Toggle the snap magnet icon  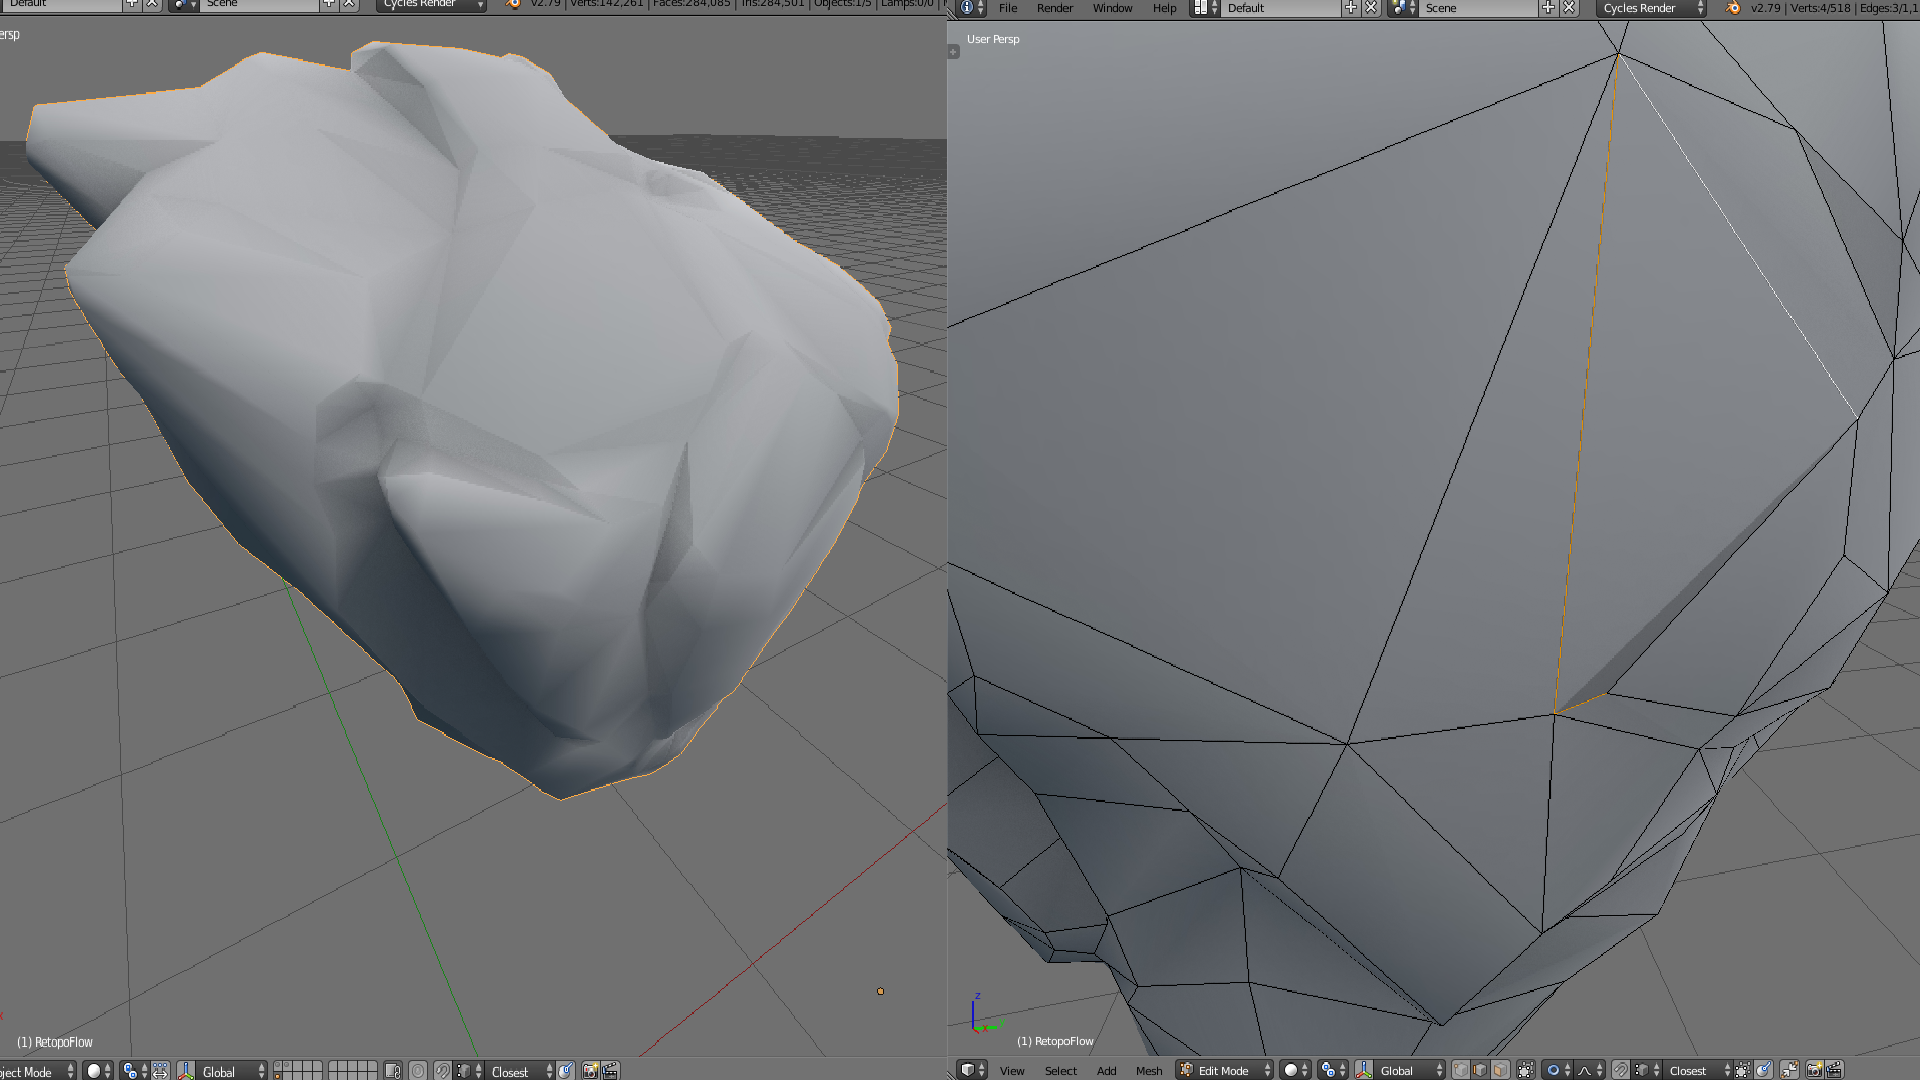(x=1620, y=1070)
